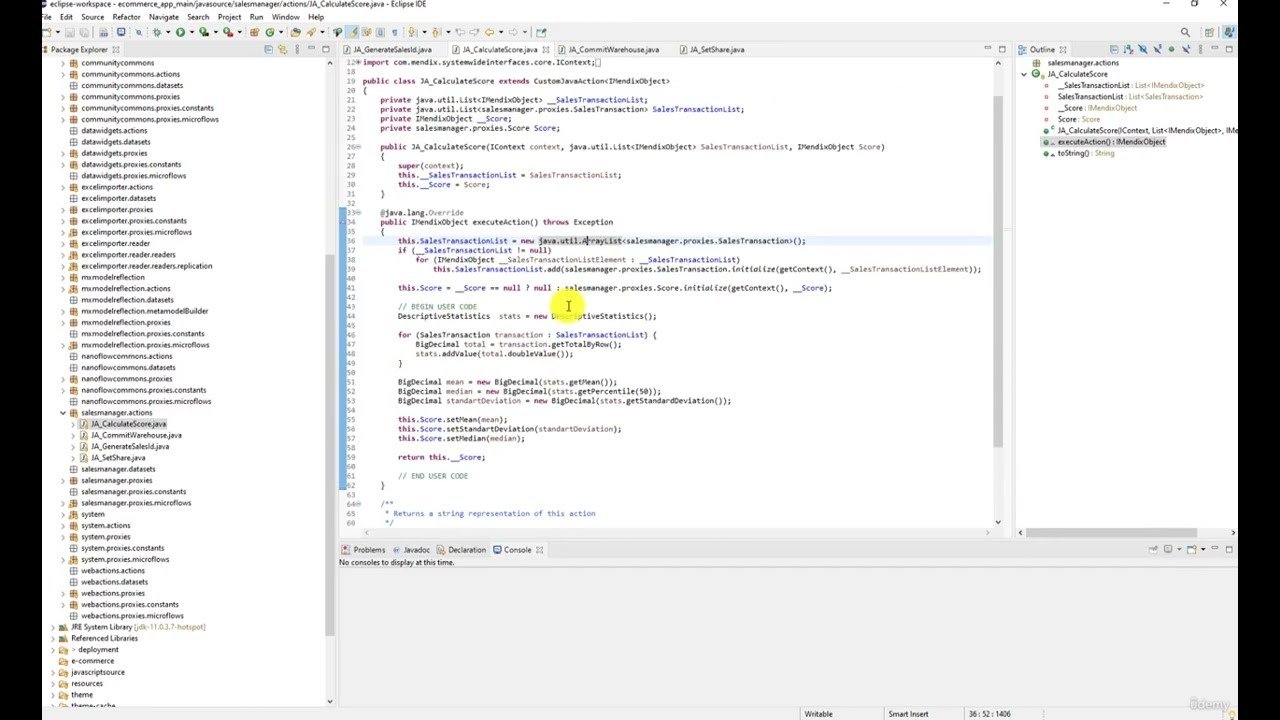This screenshot has width=1280, height=720.
Task: Click the Smart Insert status bar field
Action: click(908, 714)
